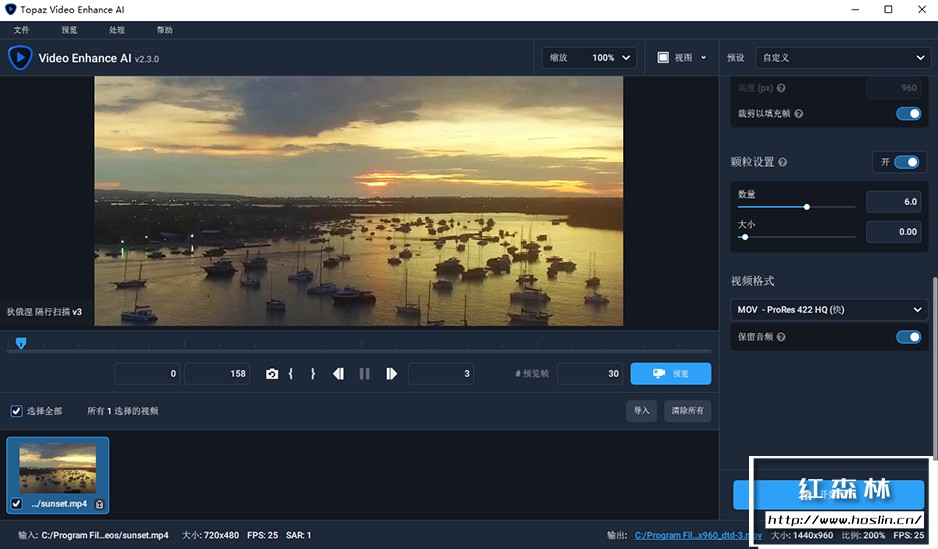Toggle the 颗粒设置 grain switch off
The width and height of the screenshot is (938, 549).
pyautogui.click(x=906, y=162)
